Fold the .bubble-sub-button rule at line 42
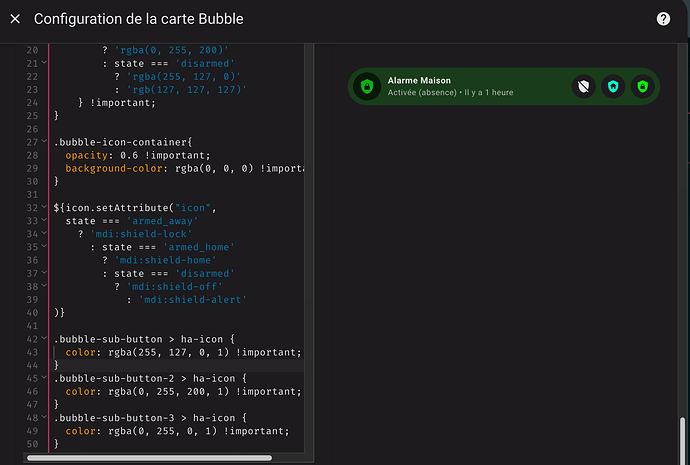 [44, 339]
